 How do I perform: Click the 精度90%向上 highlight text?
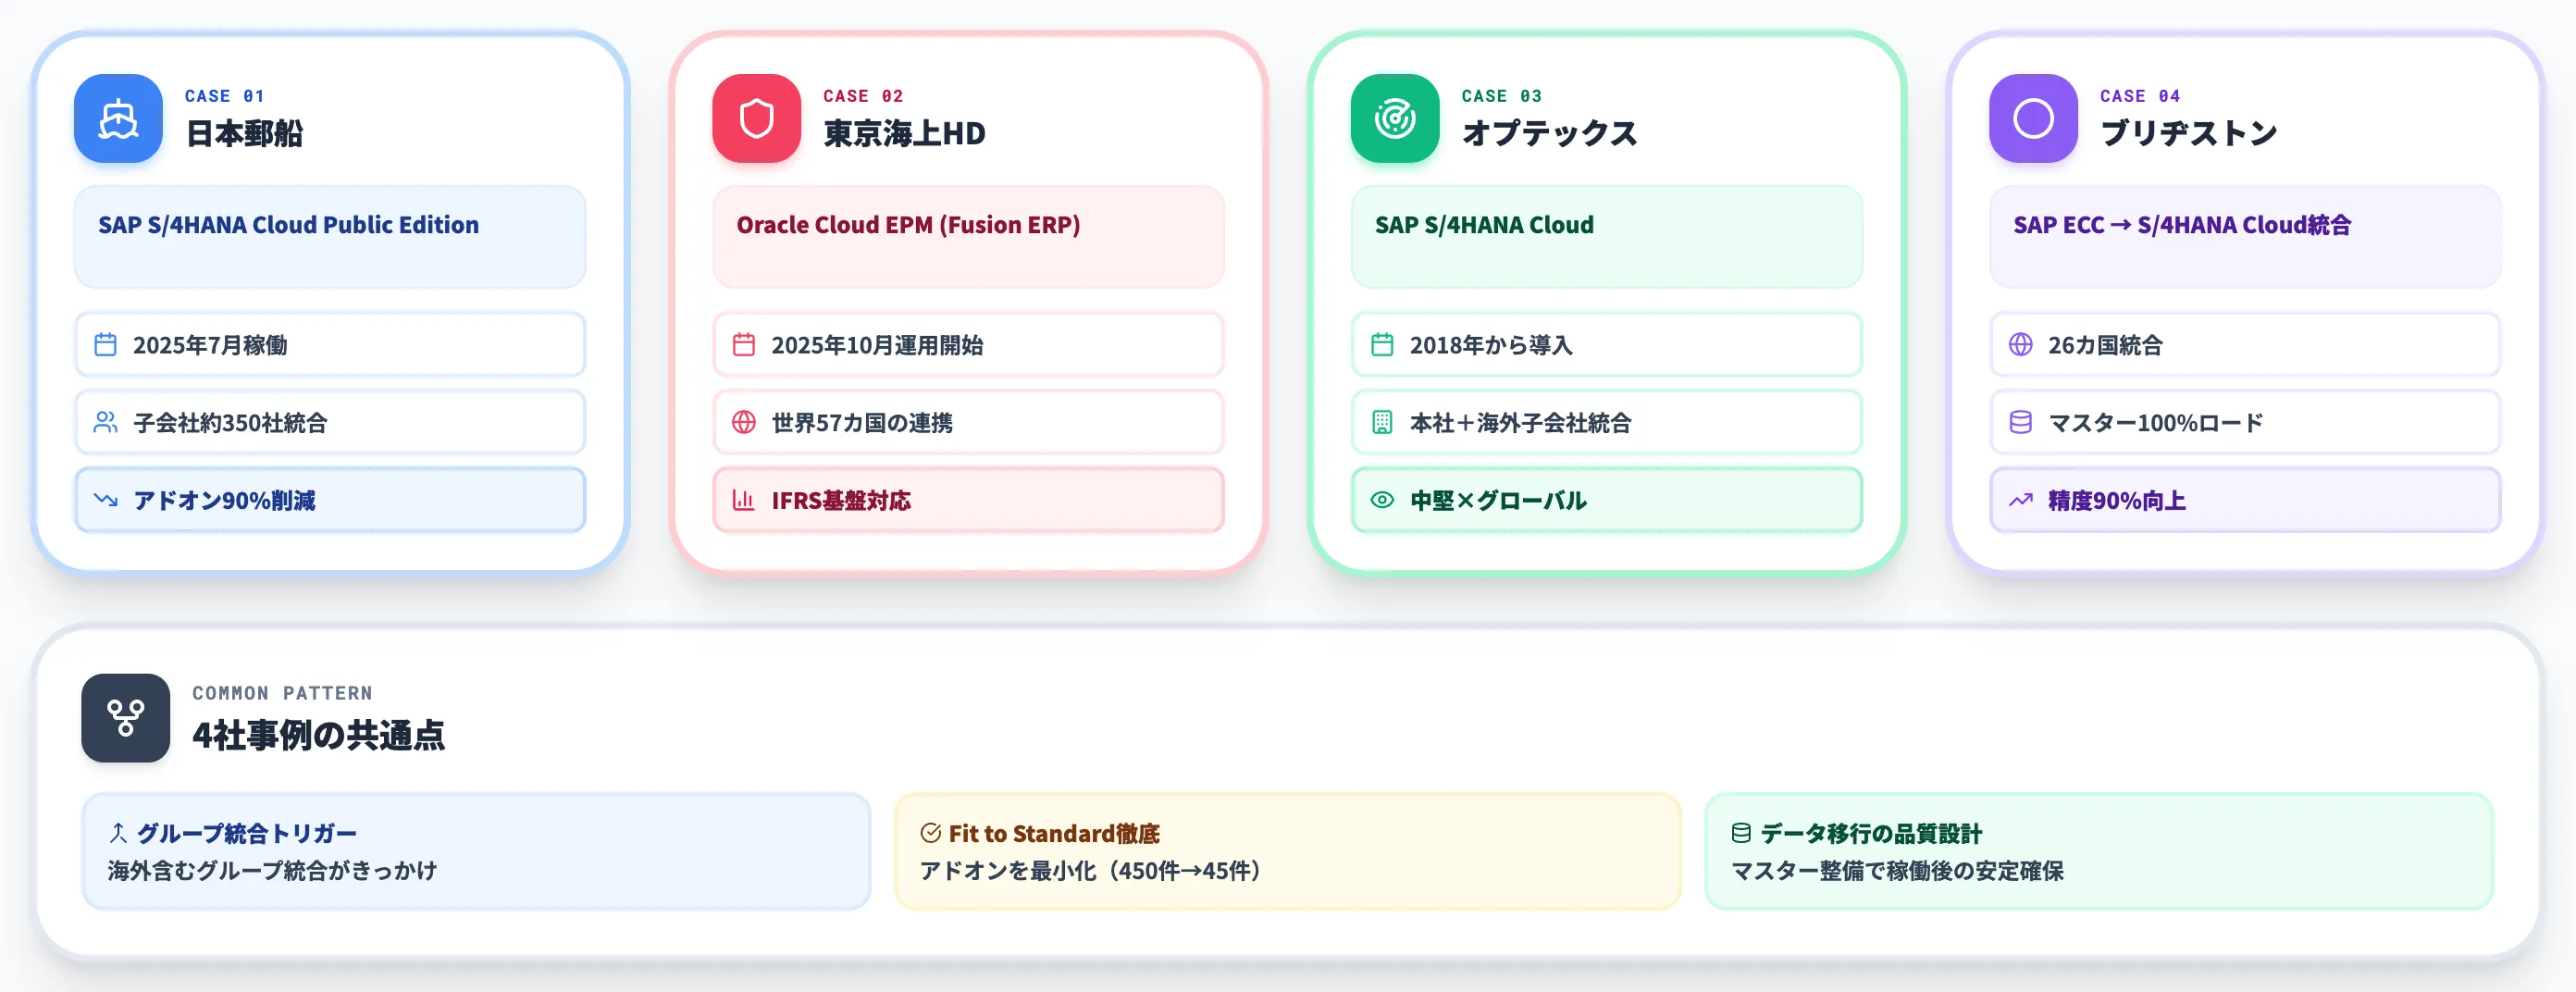click(x=2117, y=500)
